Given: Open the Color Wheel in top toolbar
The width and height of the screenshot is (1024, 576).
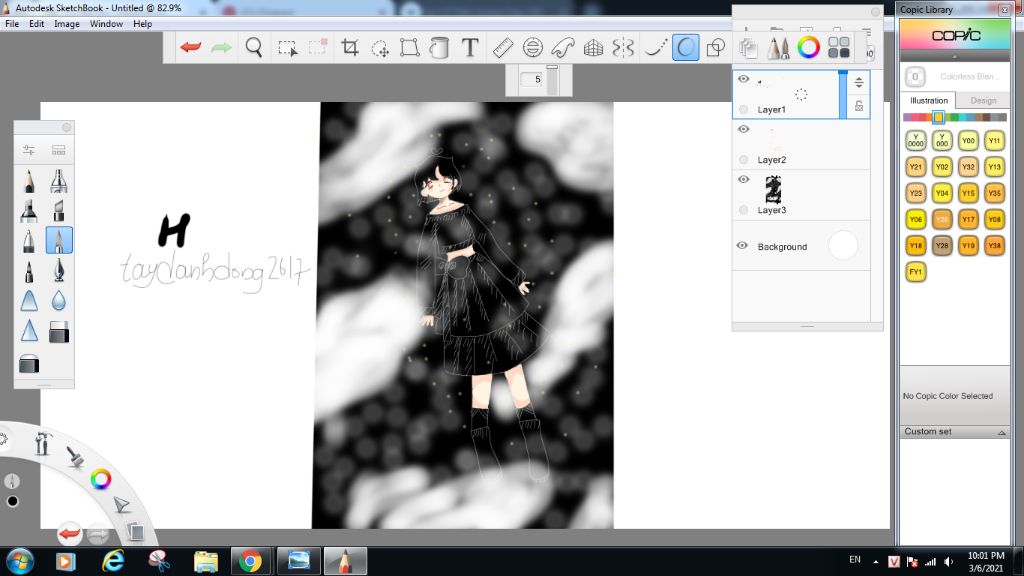Looking at the screenshot, I should tap(808, 47).
